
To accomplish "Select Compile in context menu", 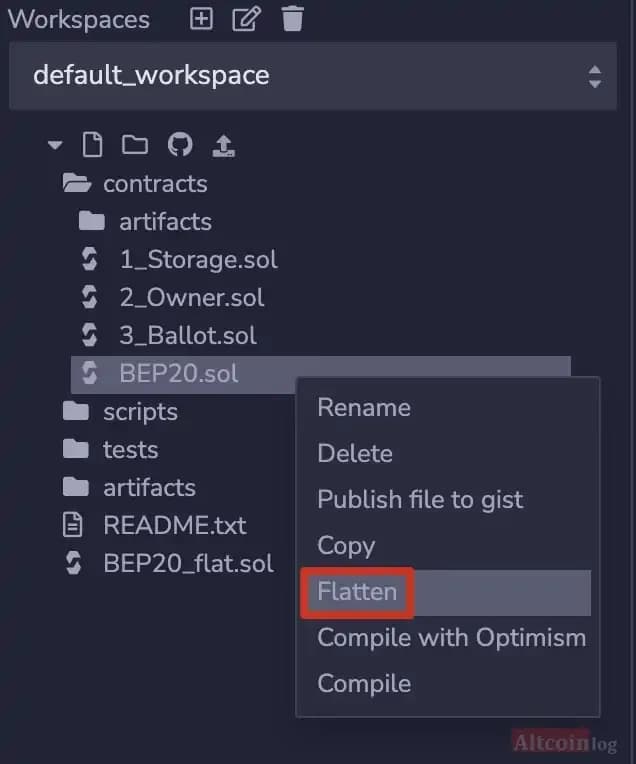I will (364, 684).
